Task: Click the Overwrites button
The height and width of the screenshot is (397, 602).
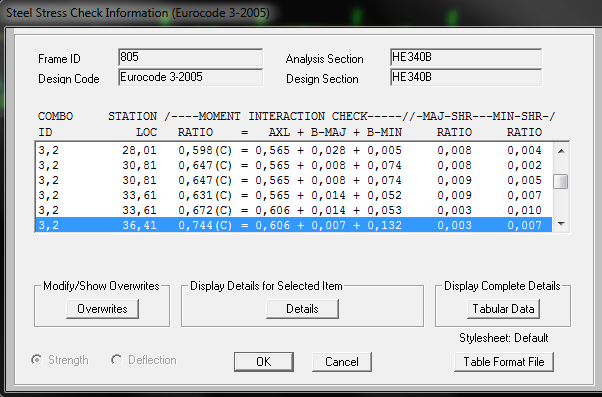Action: (x=102, y=309)
